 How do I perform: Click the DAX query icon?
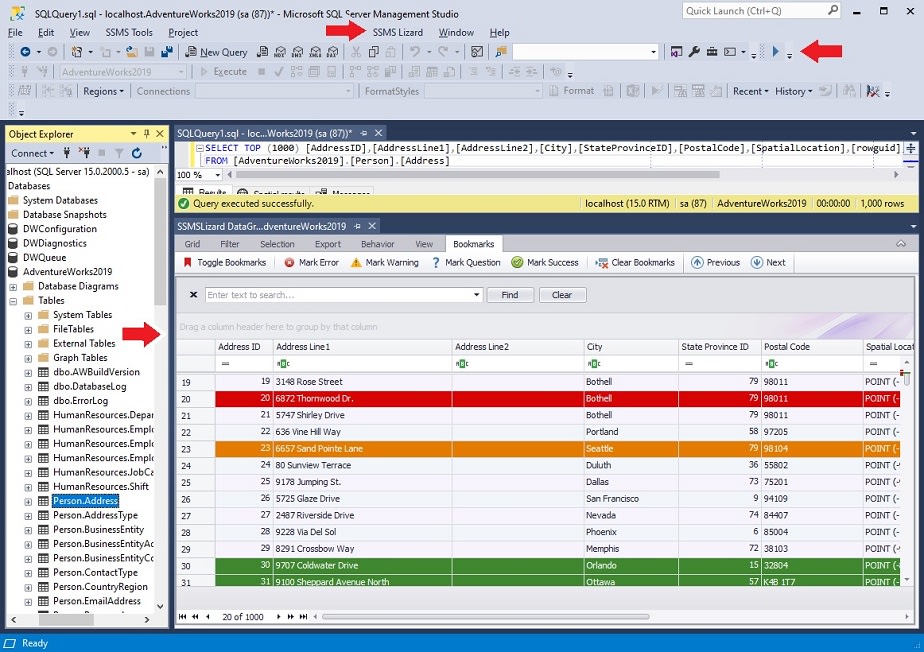(333, 52)
